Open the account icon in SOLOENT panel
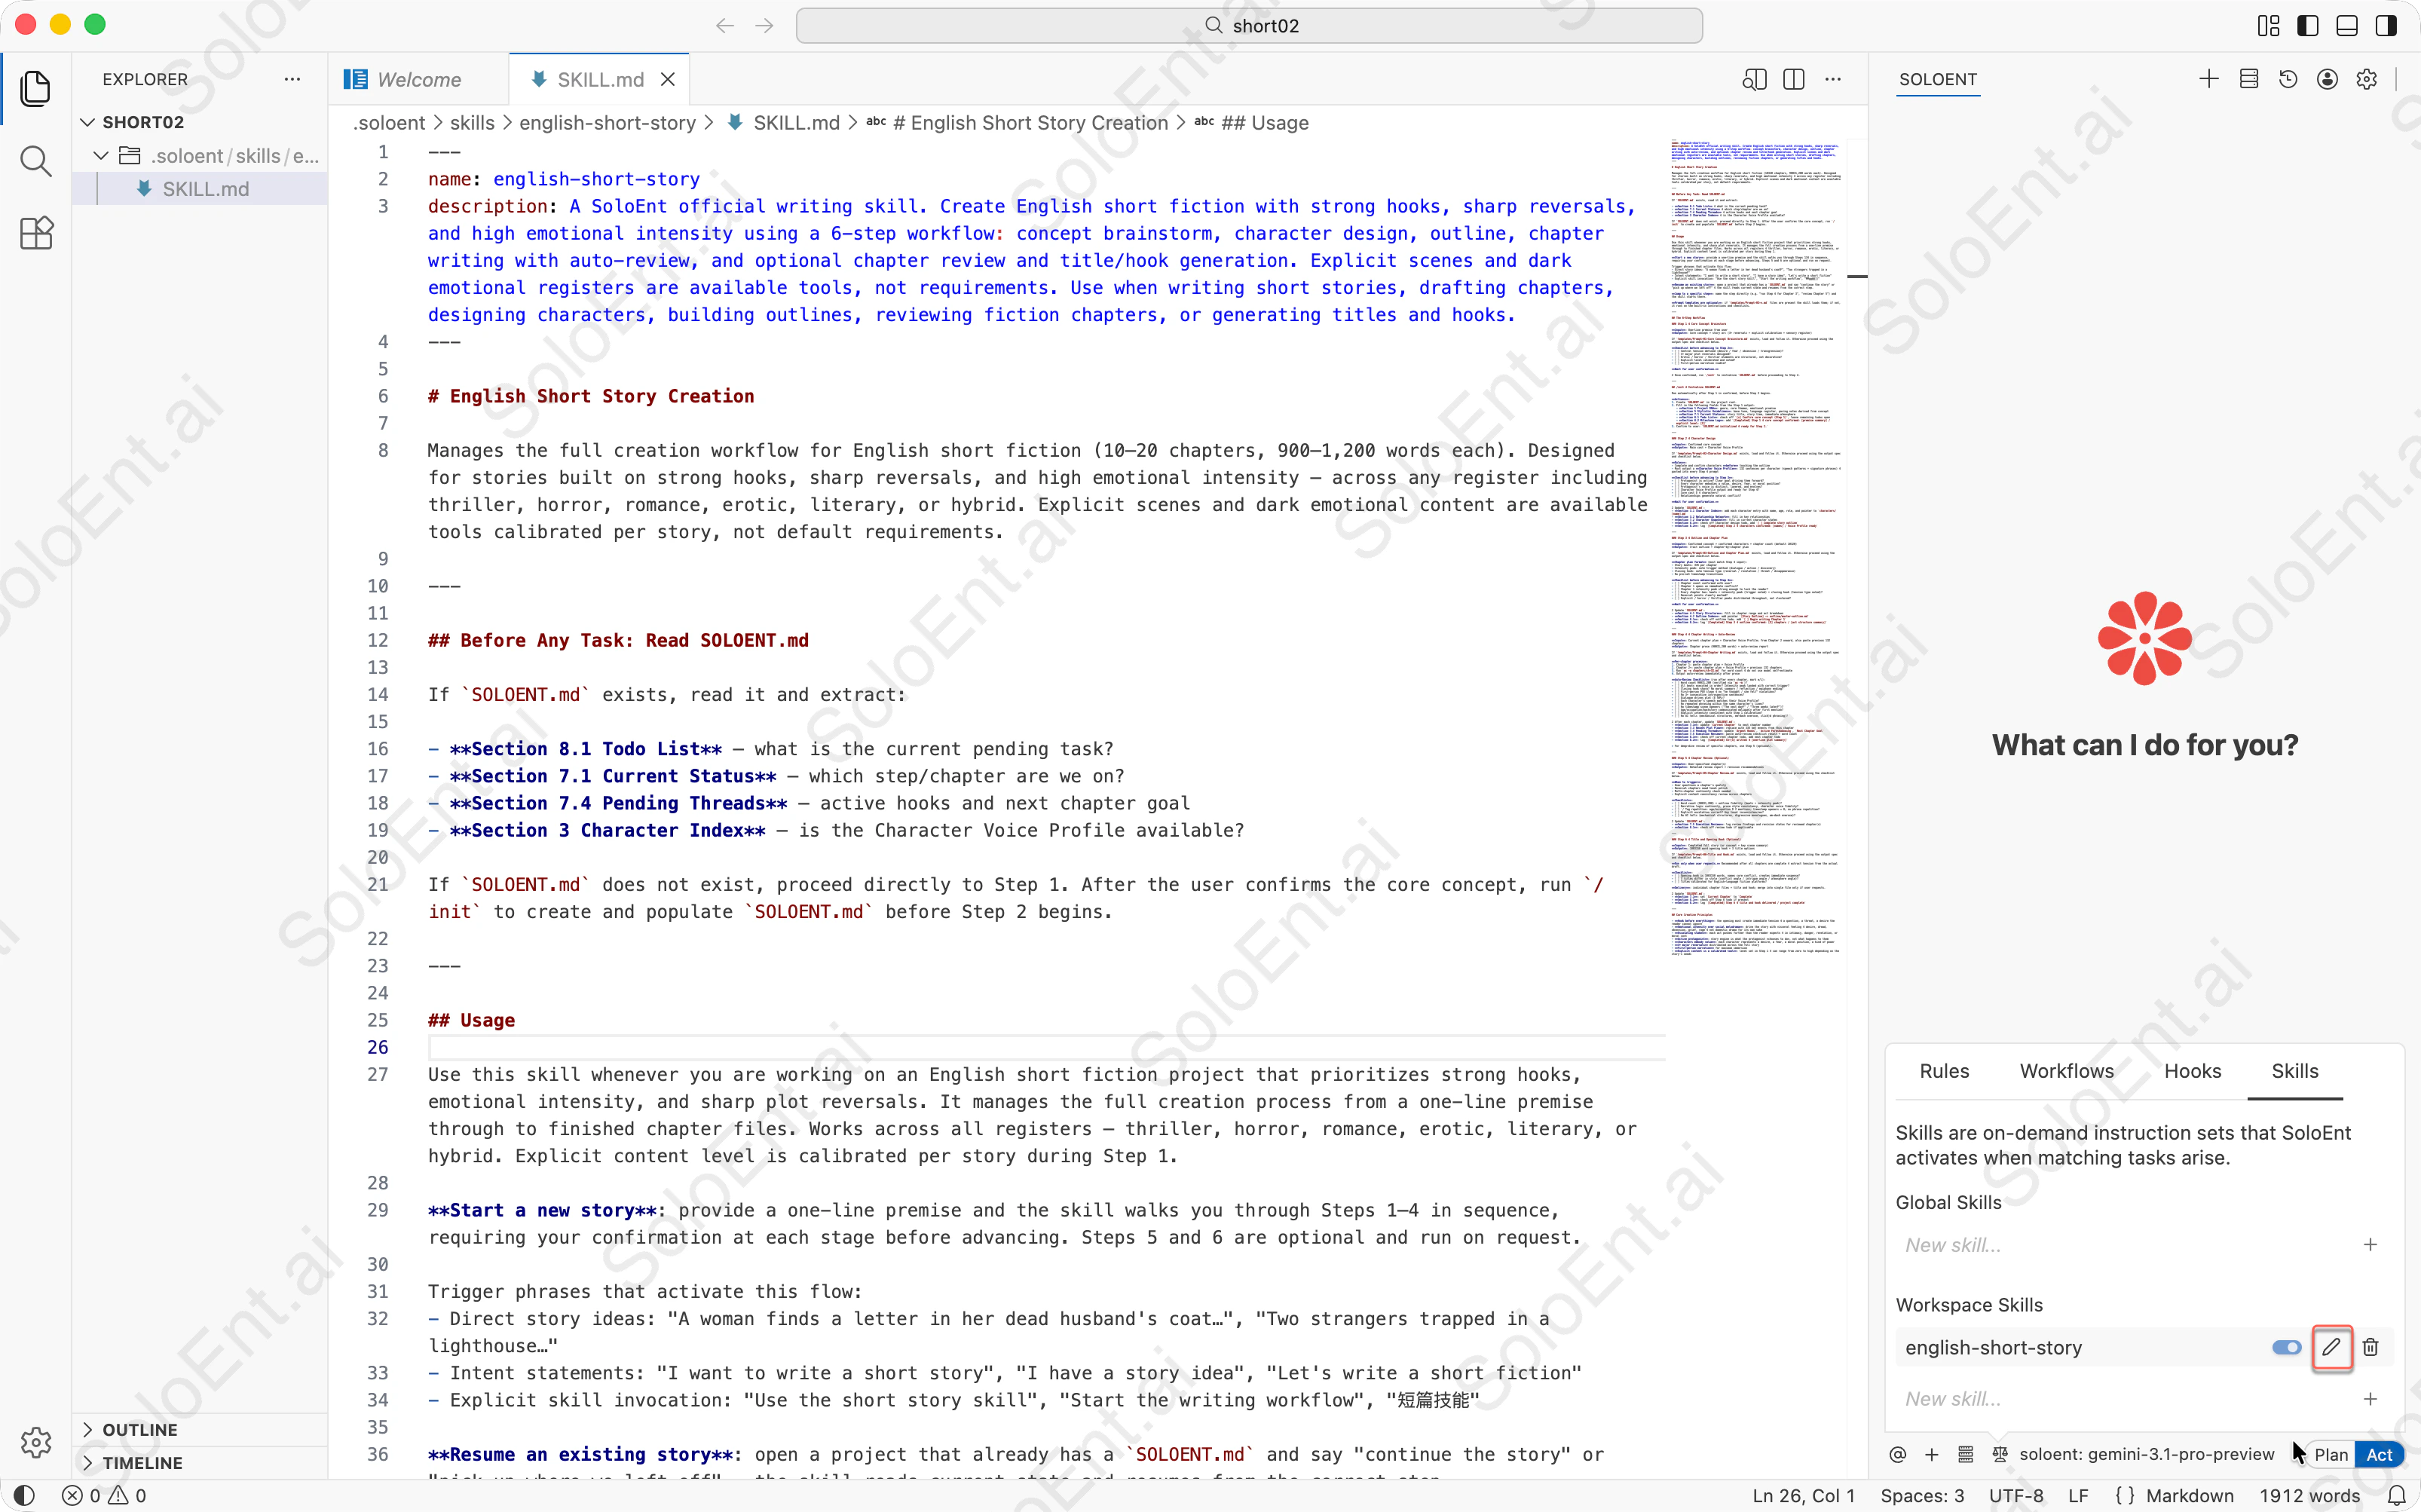 (2327, 79)
